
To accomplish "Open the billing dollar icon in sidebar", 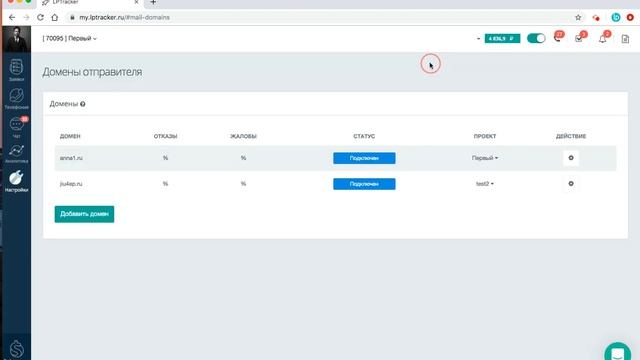I will point(16,349).
